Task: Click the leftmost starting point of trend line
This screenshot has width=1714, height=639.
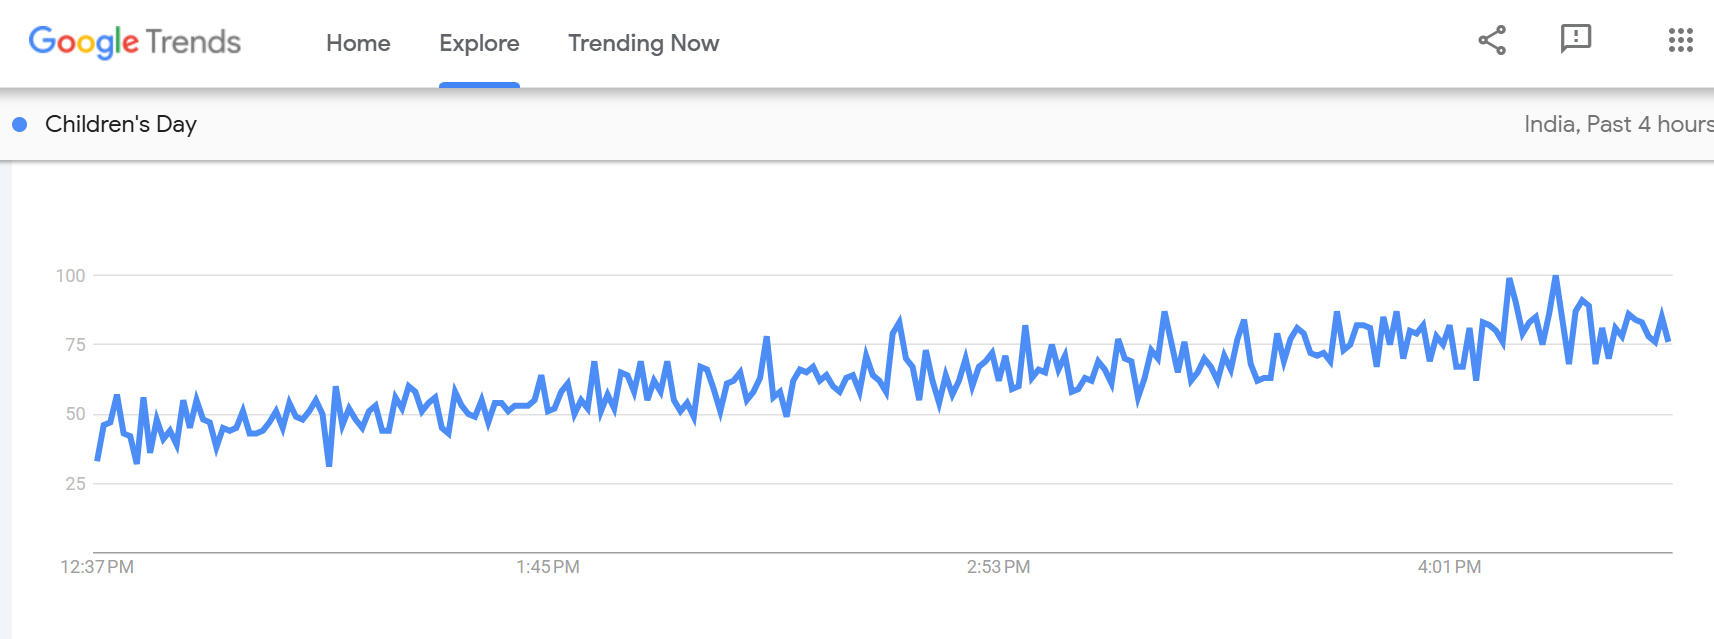Action: click(97, 459)
